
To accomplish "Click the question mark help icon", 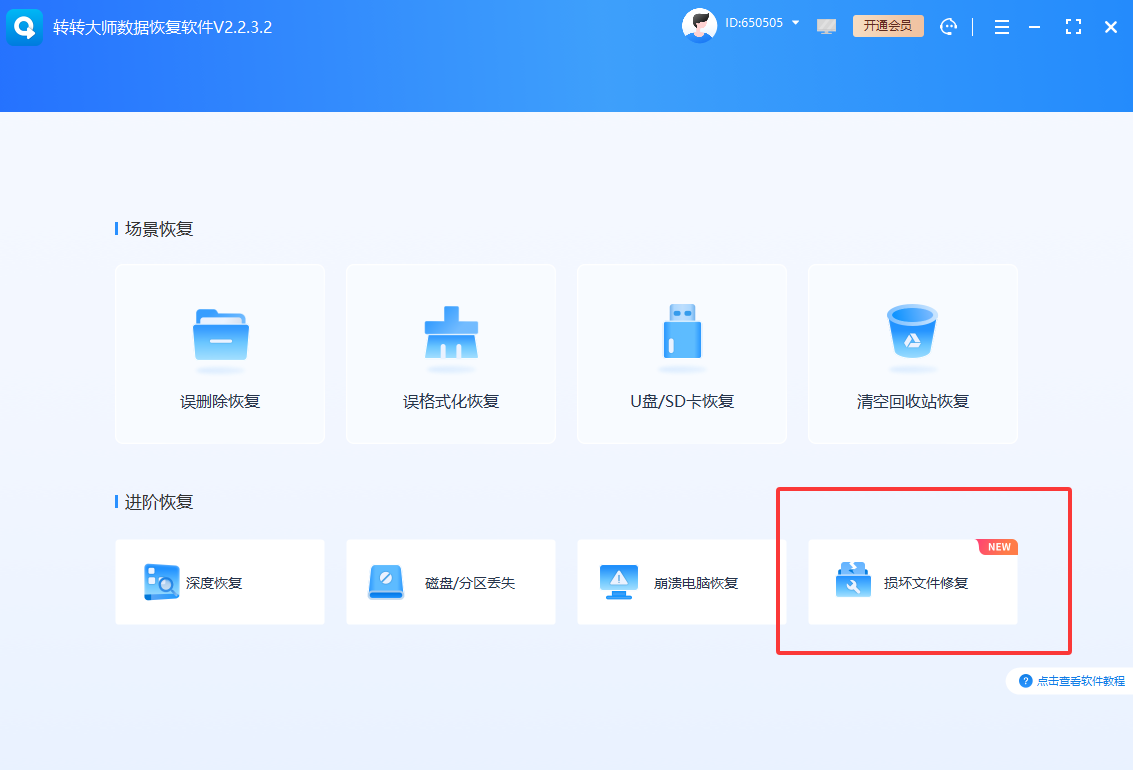I will tap(1026, 681).
